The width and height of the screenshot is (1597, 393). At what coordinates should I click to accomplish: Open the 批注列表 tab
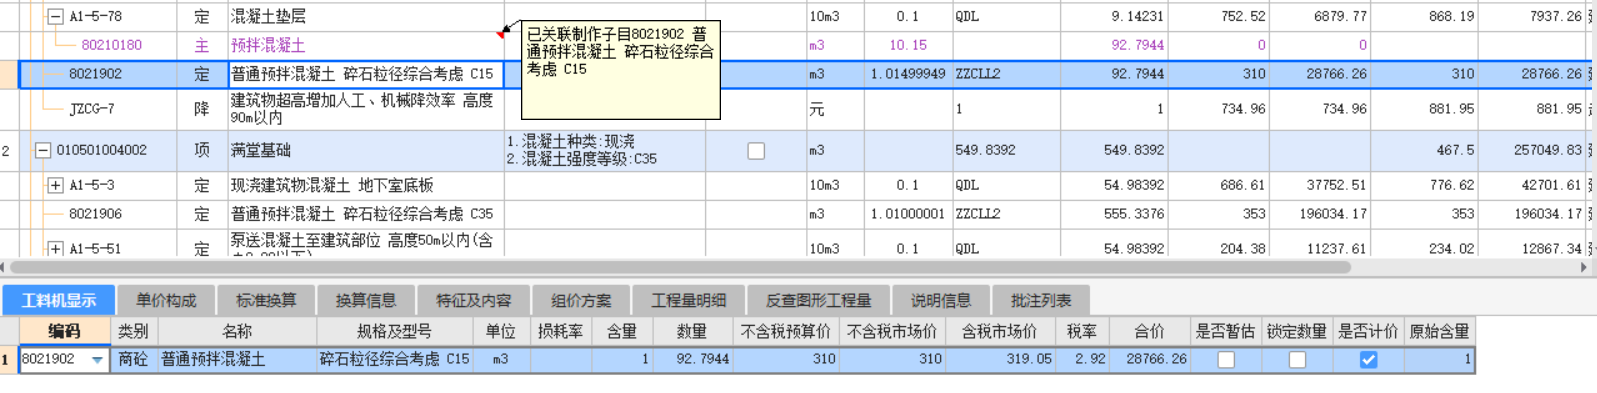[1040, 300]
